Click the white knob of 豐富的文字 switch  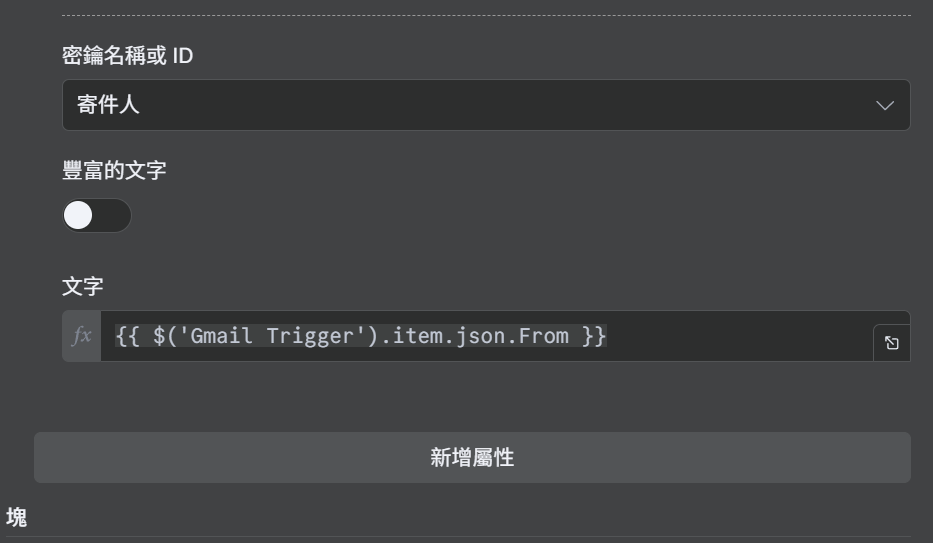click(78, 215)
